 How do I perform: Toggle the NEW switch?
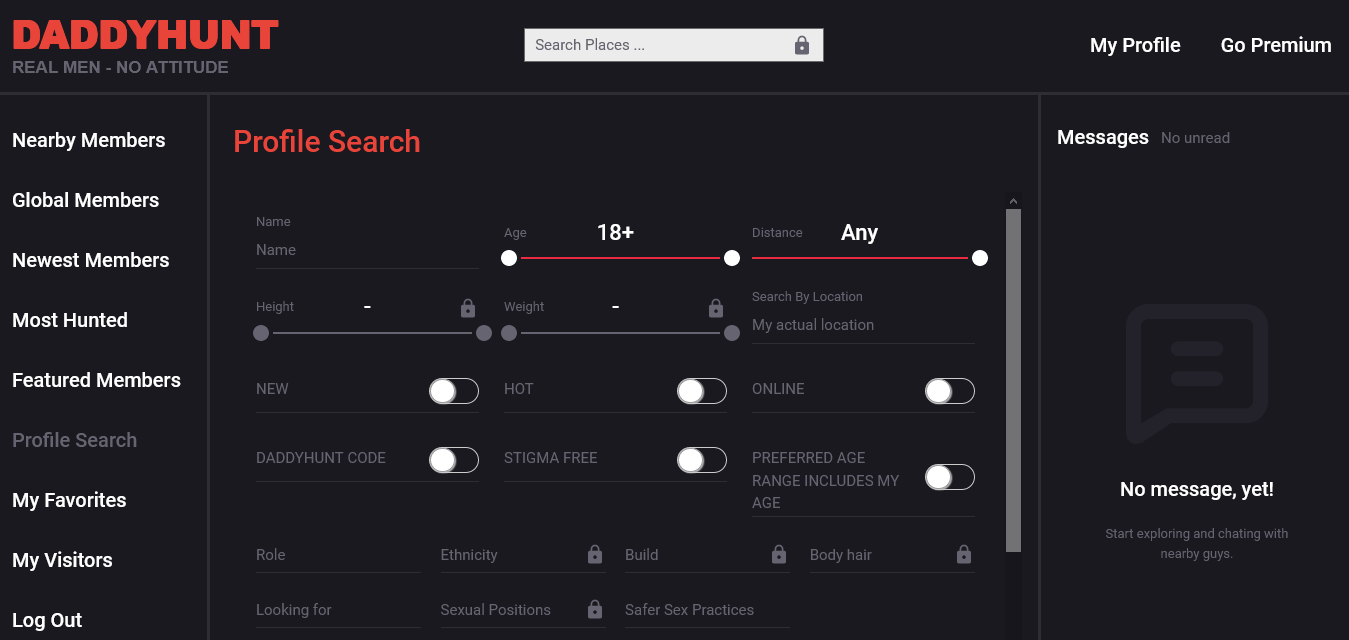point(454,391)
